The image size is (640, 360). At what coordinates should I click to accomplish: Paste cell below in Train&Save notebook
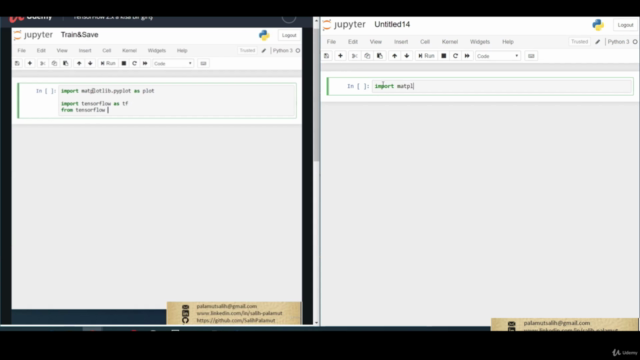pos(66,63)
